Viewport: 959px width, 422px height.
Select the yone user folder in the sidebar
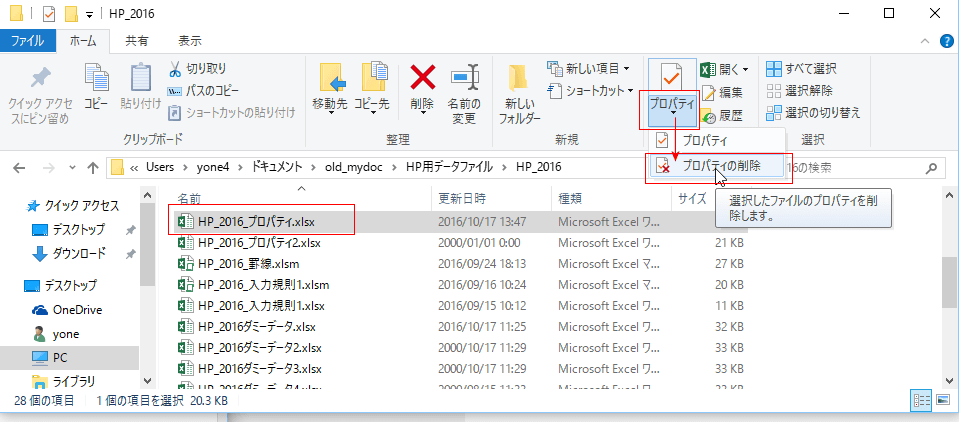click(x=56, y=334)
